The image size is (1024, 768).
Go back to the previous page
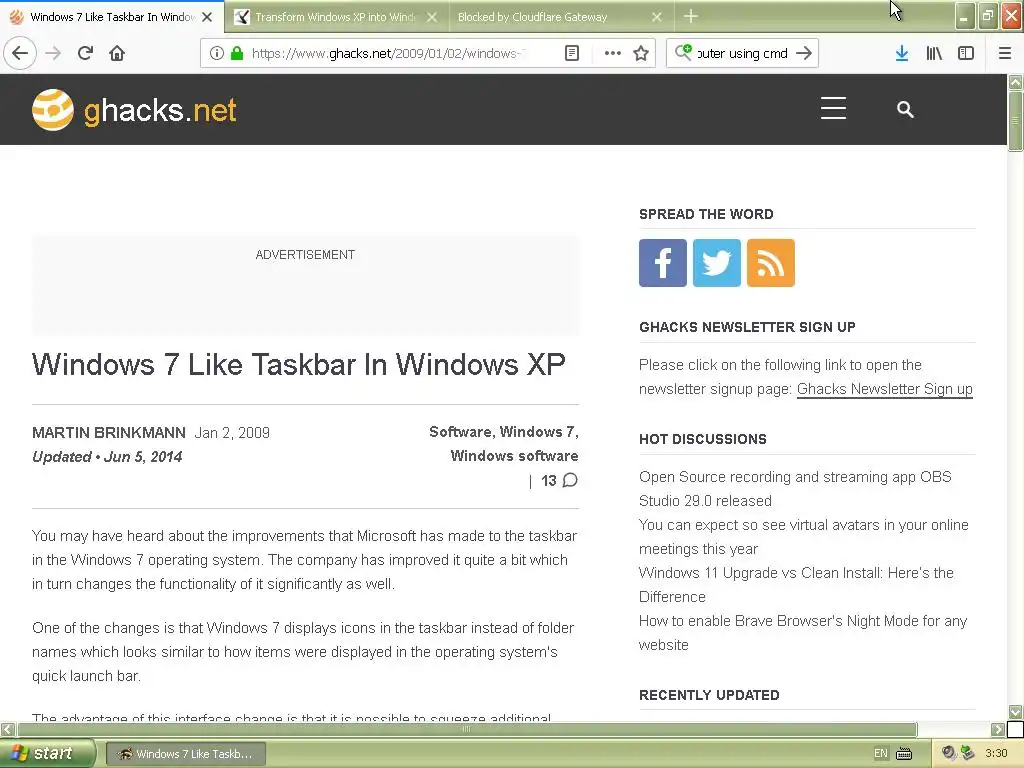coord(20,53)
